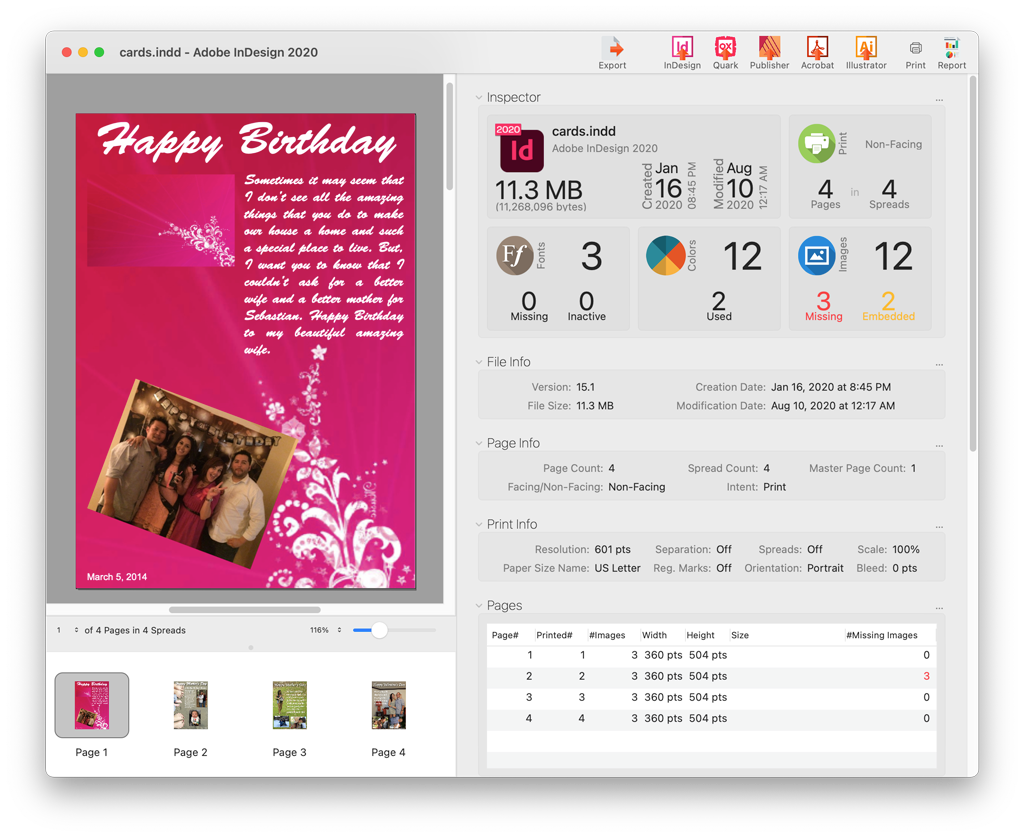Collapse the Print Info section

point(479,524)
